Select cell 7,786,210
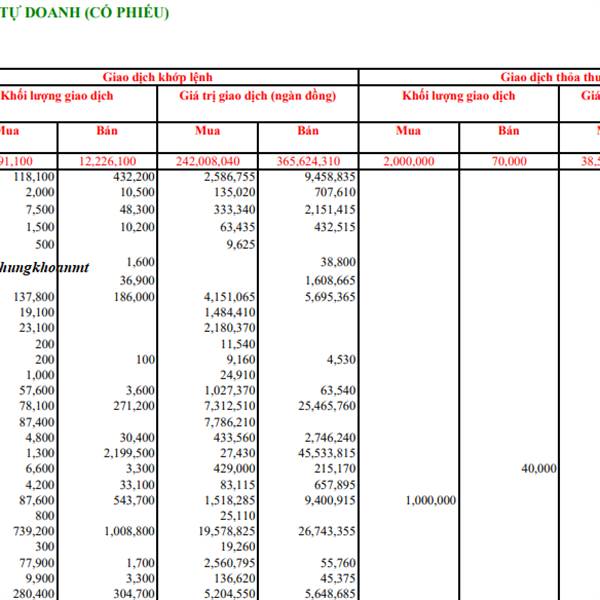 (x=230, y=422)
